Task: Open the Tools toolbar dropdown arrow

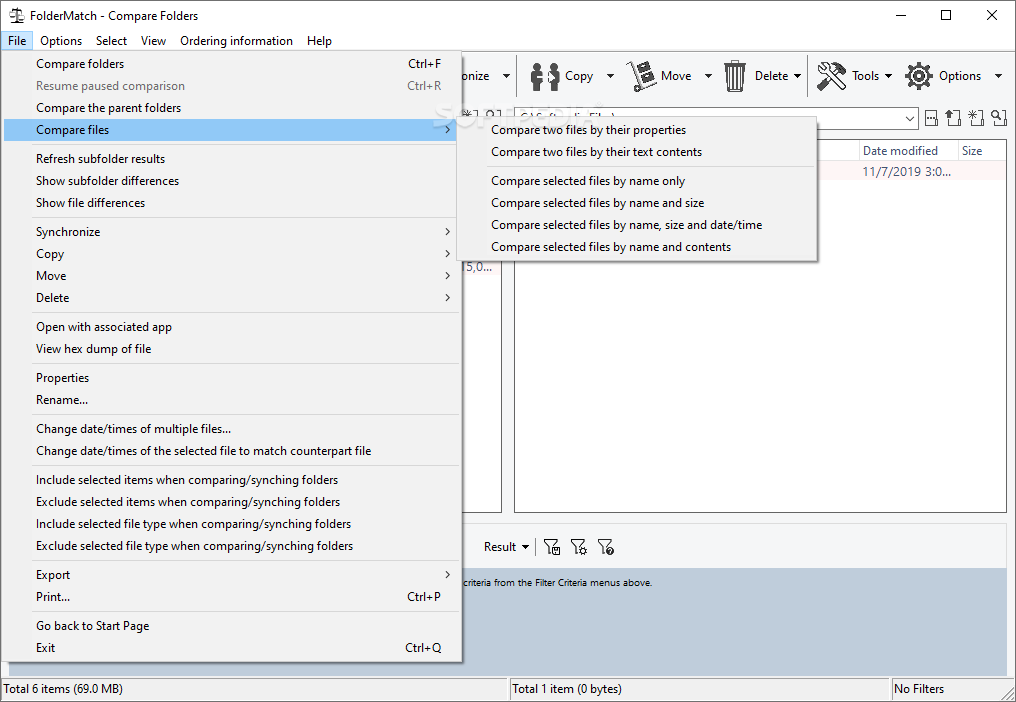Action: [x=888, y=76]
